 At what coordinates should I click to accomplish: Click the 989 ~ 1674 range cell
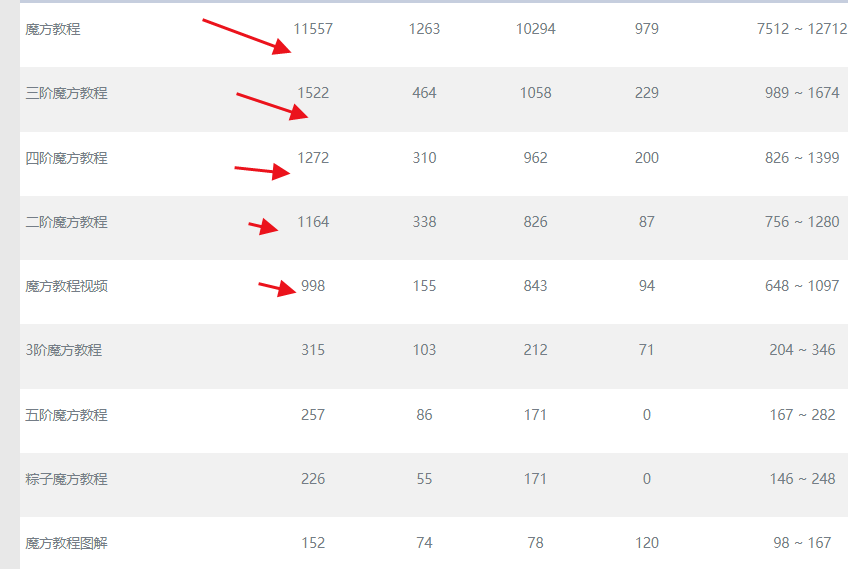(x=802, y=93)
